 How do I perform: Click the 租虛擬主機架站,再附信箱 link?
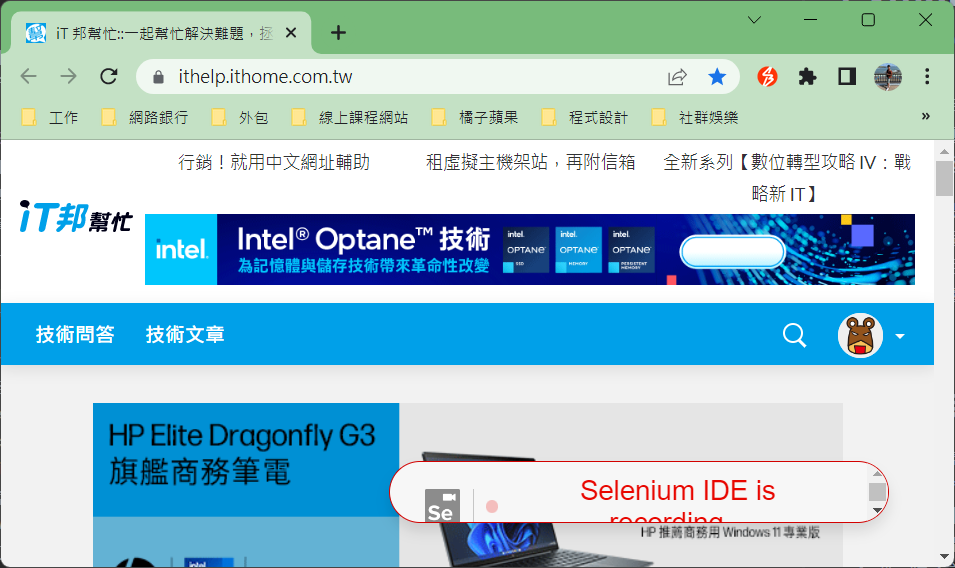coord(530,163)
